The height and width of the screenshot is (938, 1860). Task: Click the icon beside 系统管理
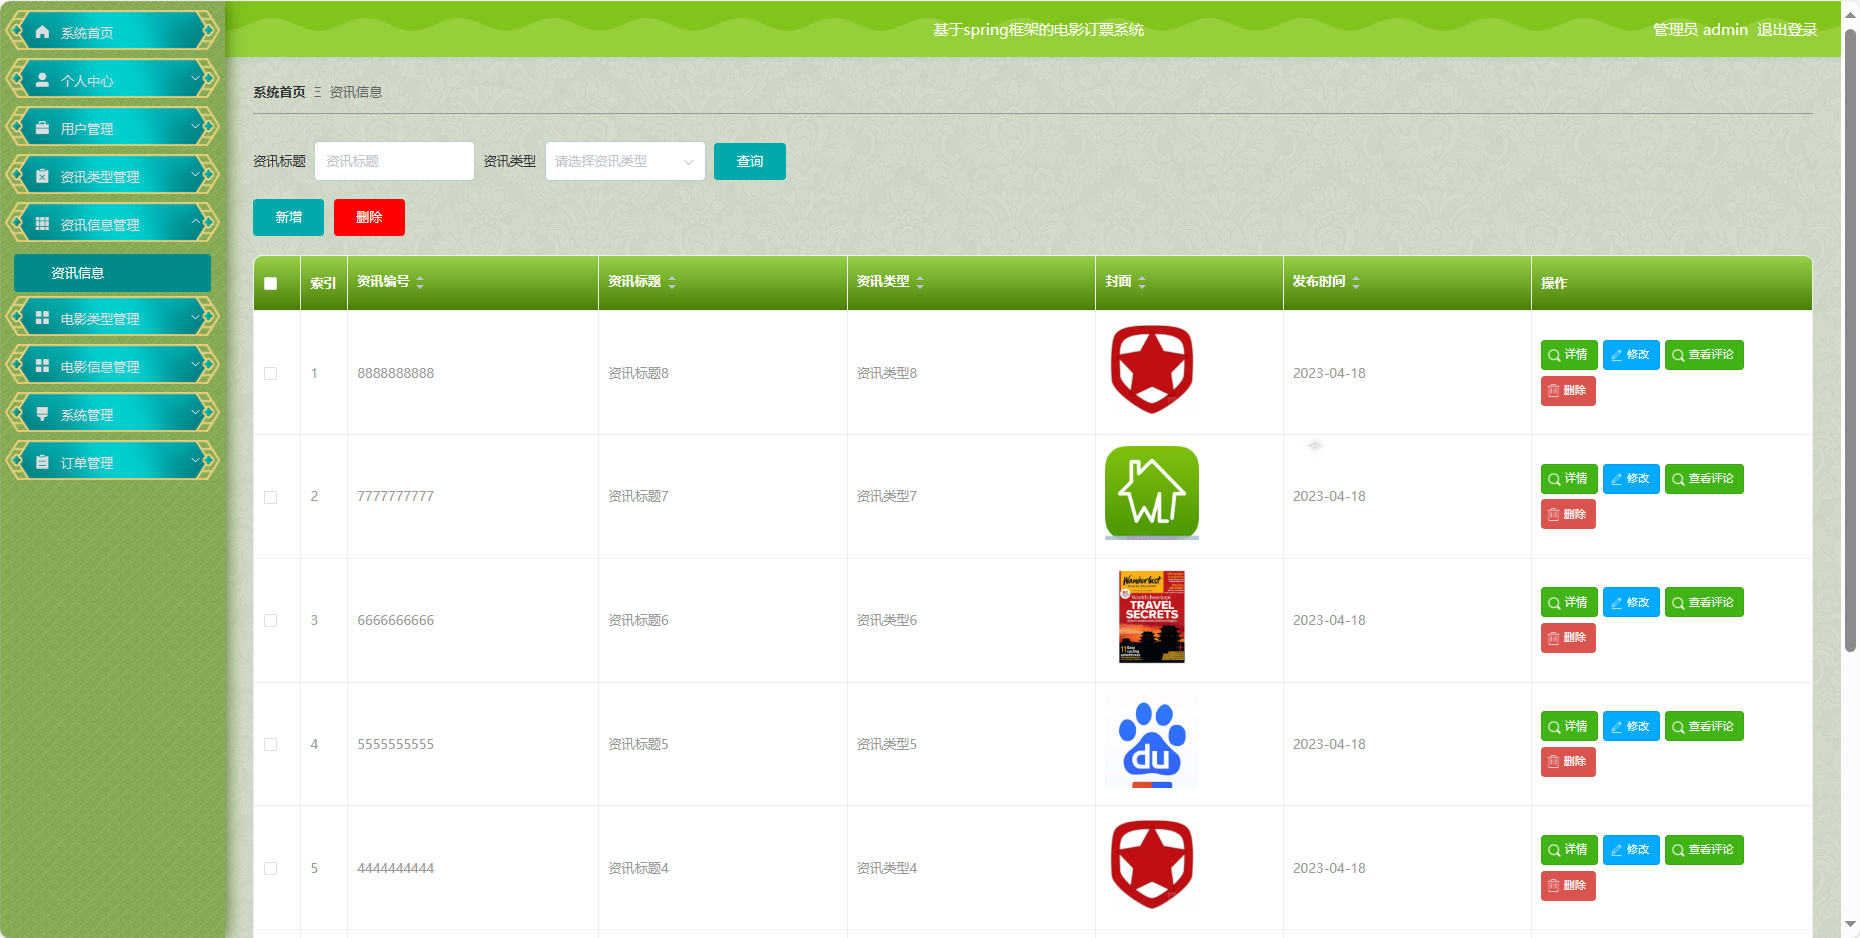42,414
